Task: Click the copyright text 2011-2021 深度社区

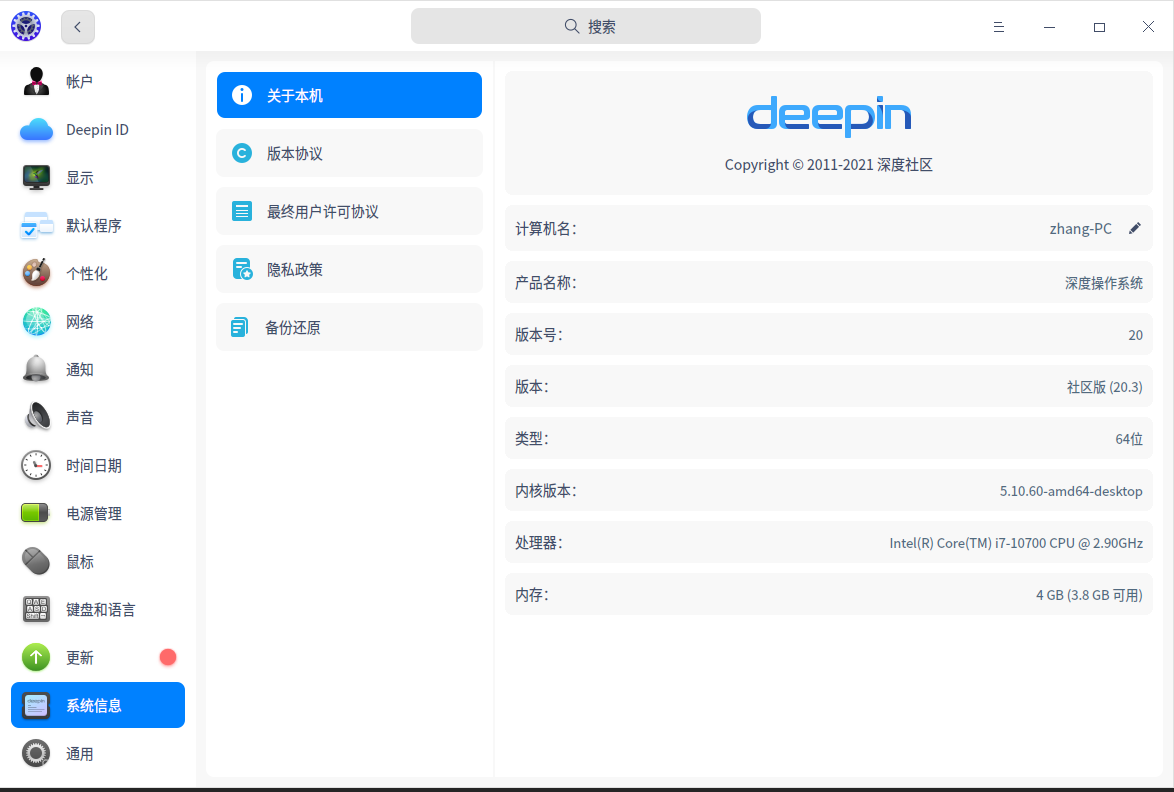Action: pyautogui.click(x=829, y=165)
